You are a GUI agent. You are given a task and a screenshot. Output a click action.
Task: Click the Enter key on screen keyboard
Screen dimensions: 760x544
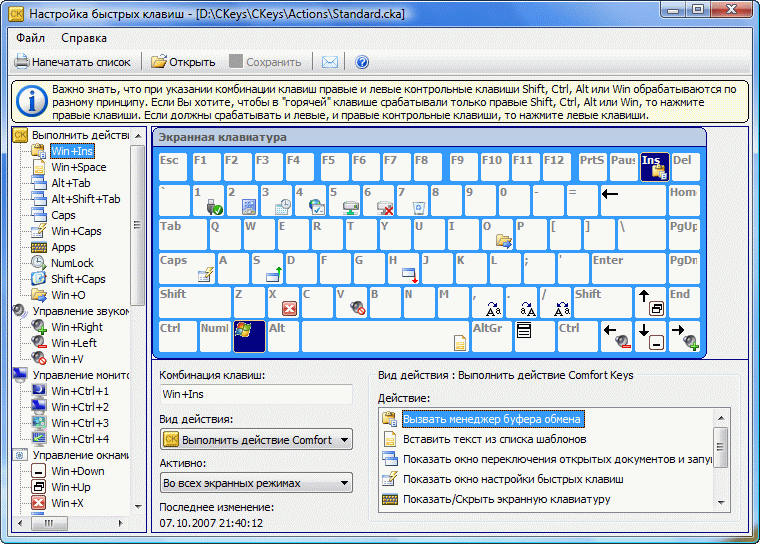click(628, 269)
